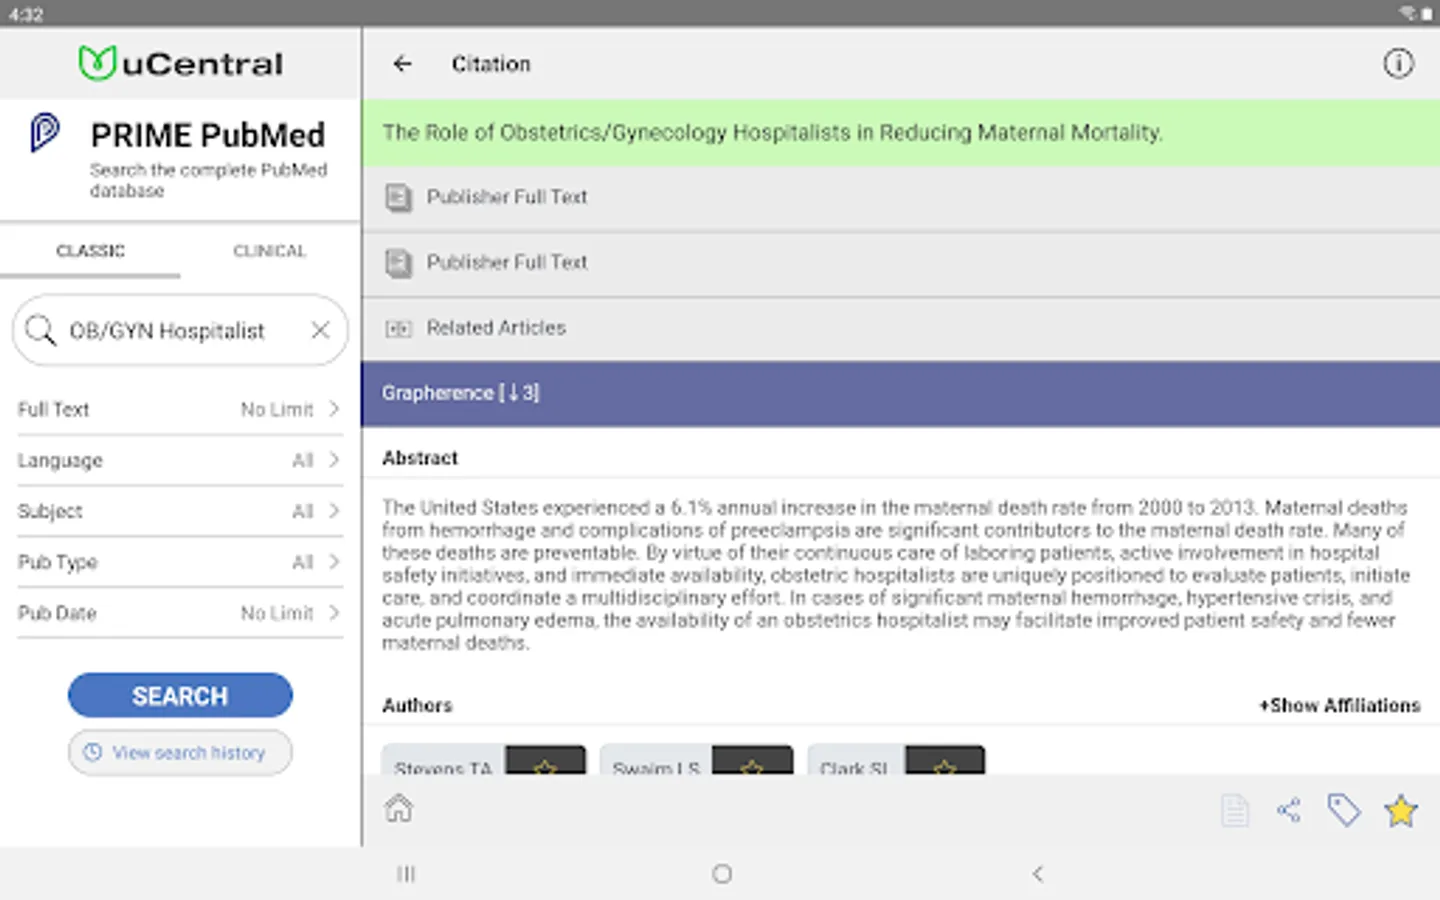
Task: Clear the OB/GYN Hospitalist search text
Action: point(320,330)
